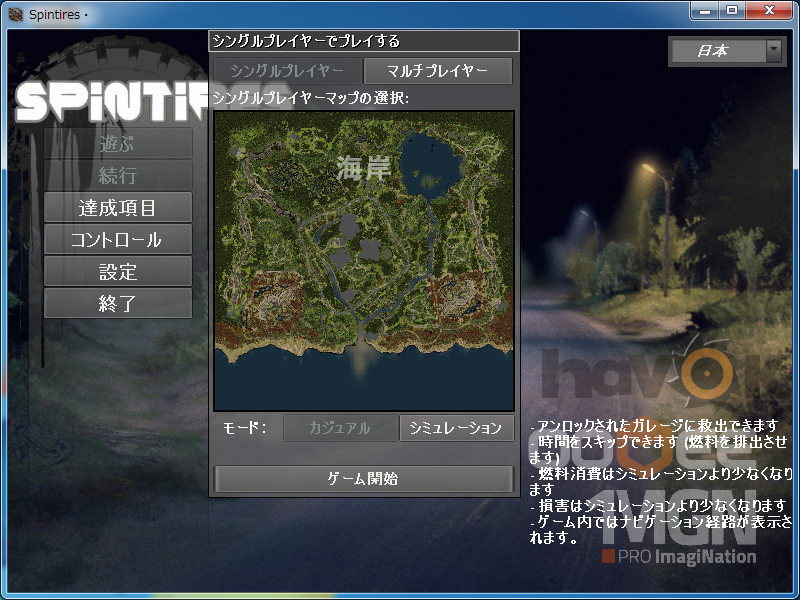
Task: Click the Spintires title bar app icon
Action: (x=16, y=14)
